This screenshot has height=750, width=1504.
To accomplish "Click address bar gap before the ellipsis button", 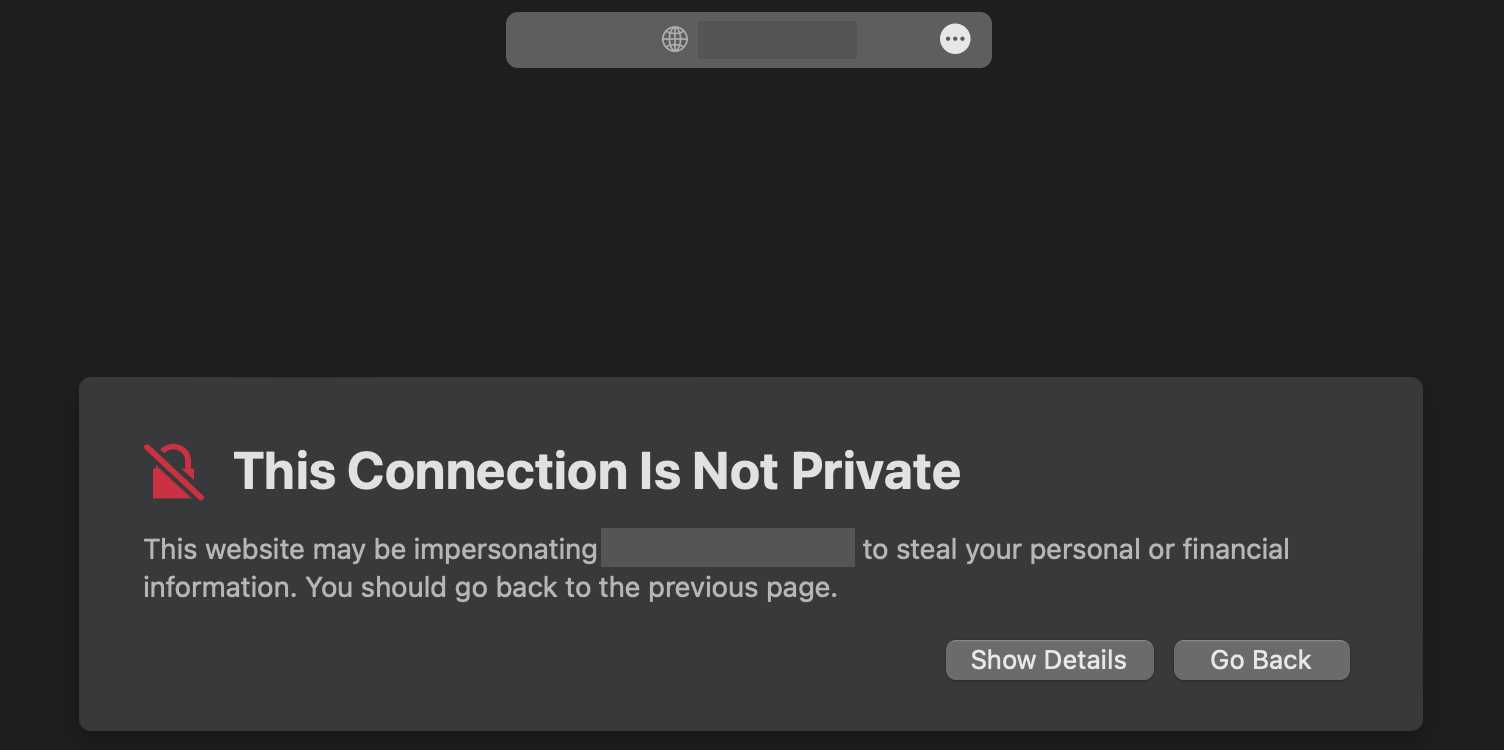I will pyautogui.click(x=898, y=40).
